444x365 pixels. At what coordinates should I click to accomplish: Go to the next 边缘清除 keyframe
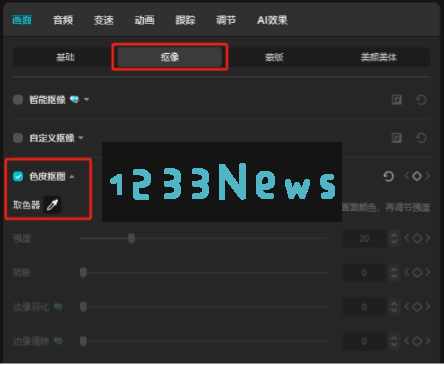coord(427,341)
